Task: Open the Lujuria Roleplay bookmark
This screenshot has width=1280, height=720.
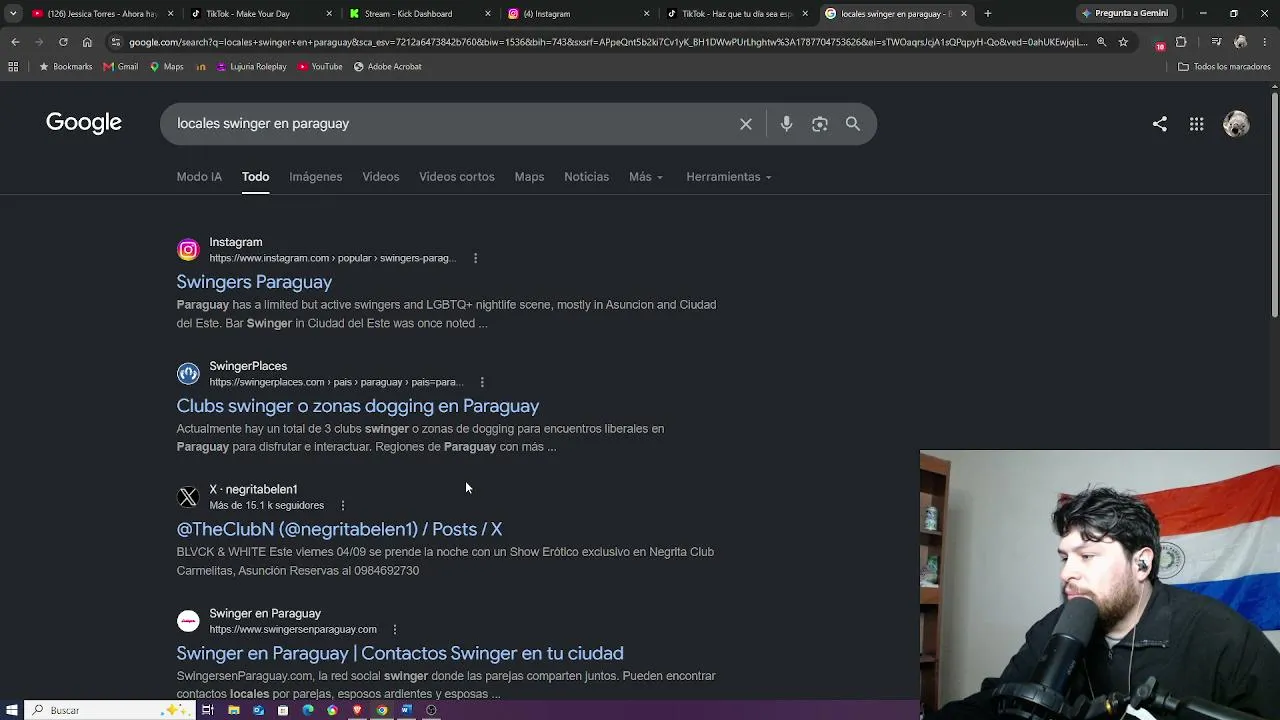Action: (251, 67)
